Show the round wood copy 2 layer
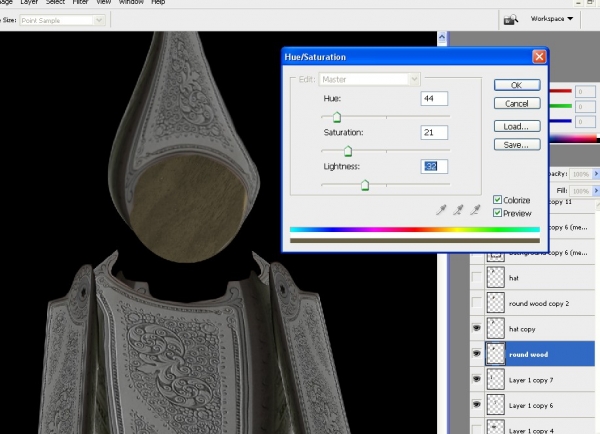The height and width of the screenshot is (434, 600). (x=476, y=303)
